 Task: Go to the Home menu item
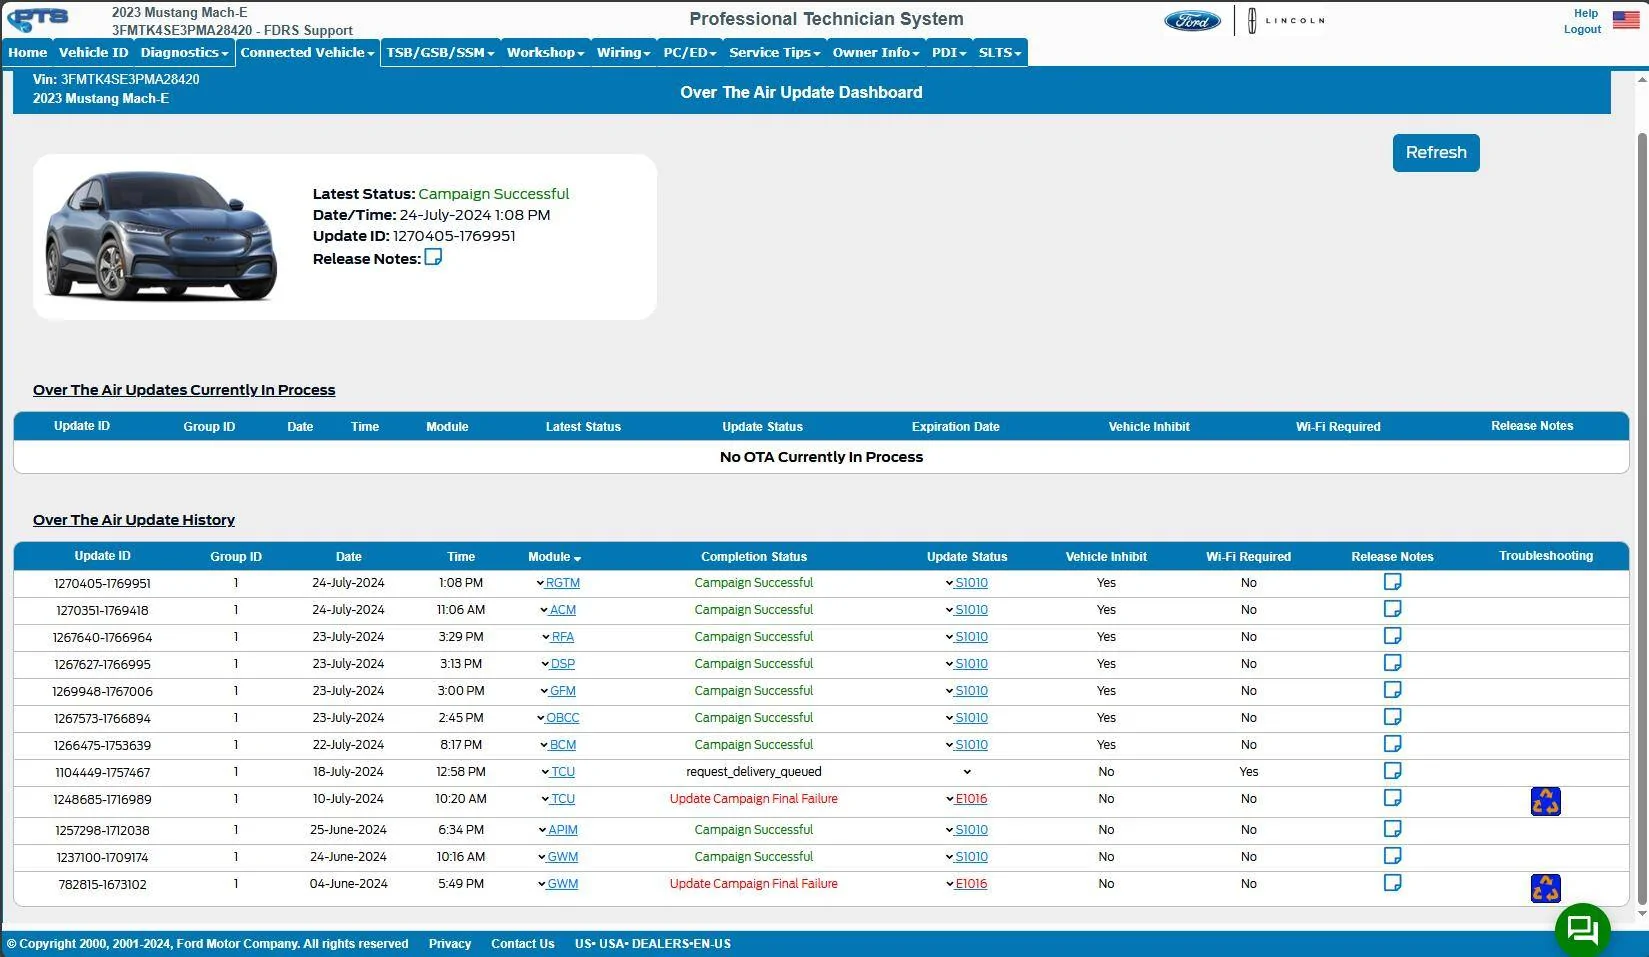[x=28, y=53]
